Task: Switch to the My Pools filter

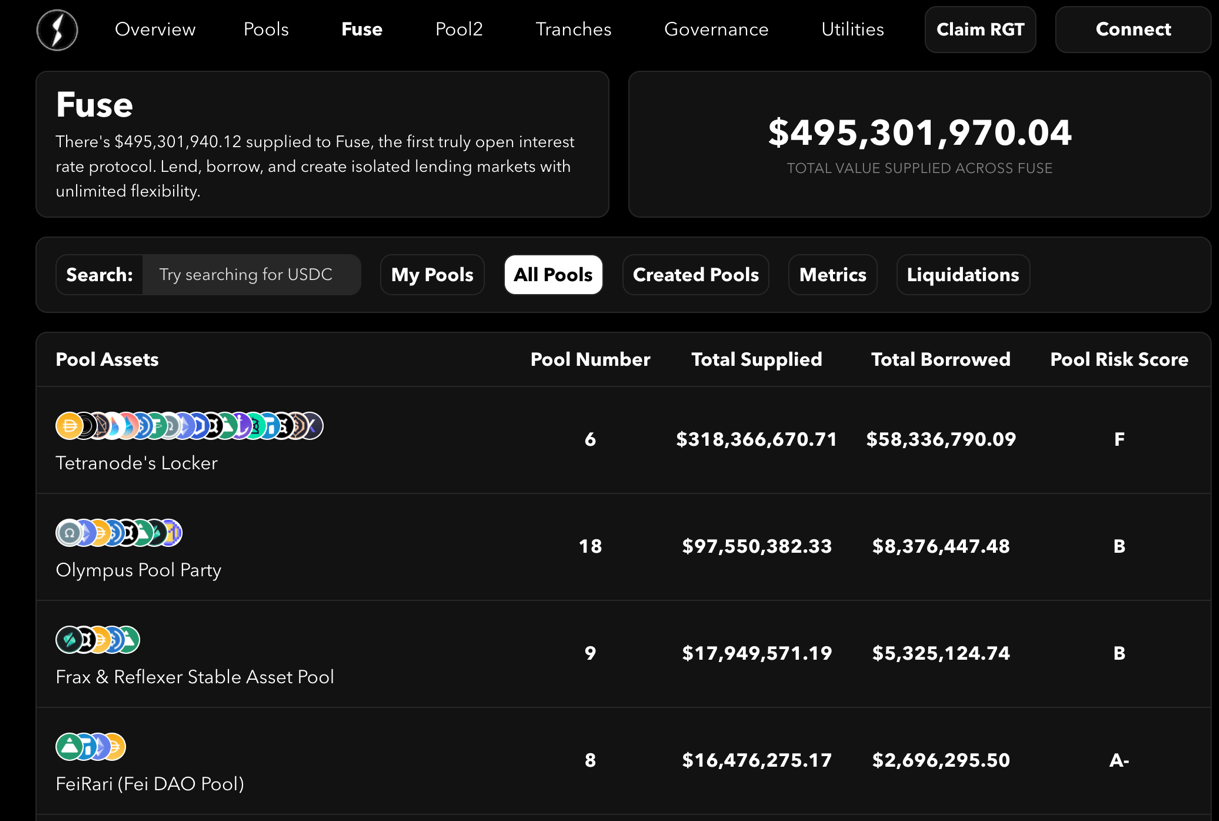Action: click(x=432, y=275)
